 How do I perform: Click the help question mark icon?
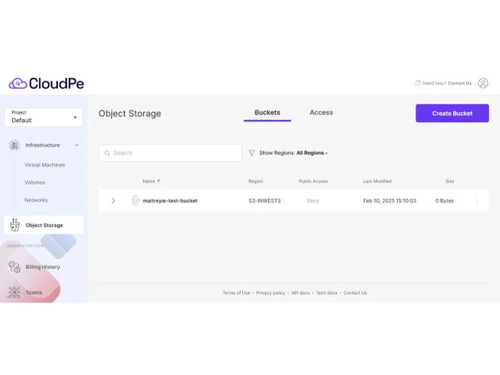coord(418,83)
